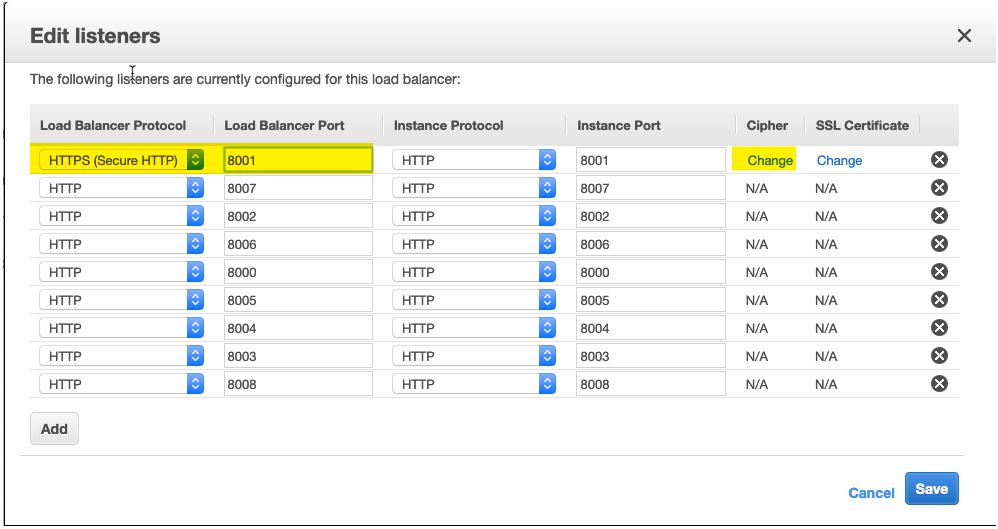Open instance protocol dropdown in 8002 row
Screen dimensions: 998x529
pyautogui.click(x=474, y=216)
